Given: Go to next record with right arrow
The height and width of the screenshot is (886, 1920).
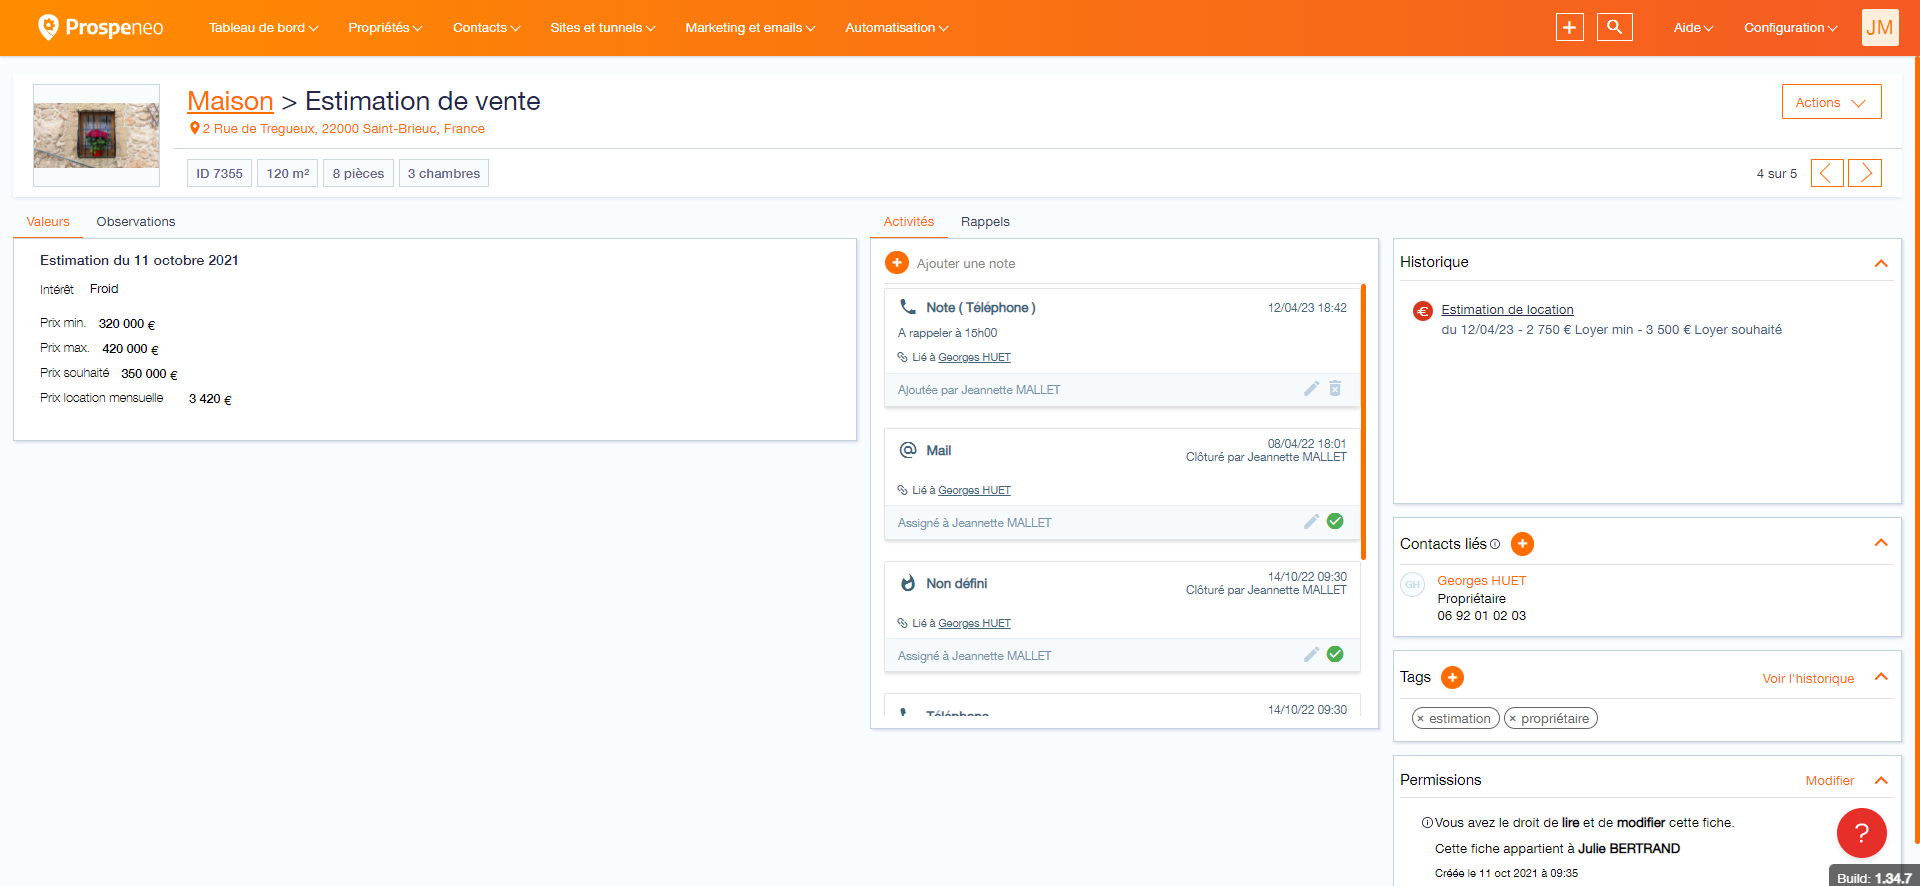Looking at the screenshot, I should click(x=1865, y=173).
